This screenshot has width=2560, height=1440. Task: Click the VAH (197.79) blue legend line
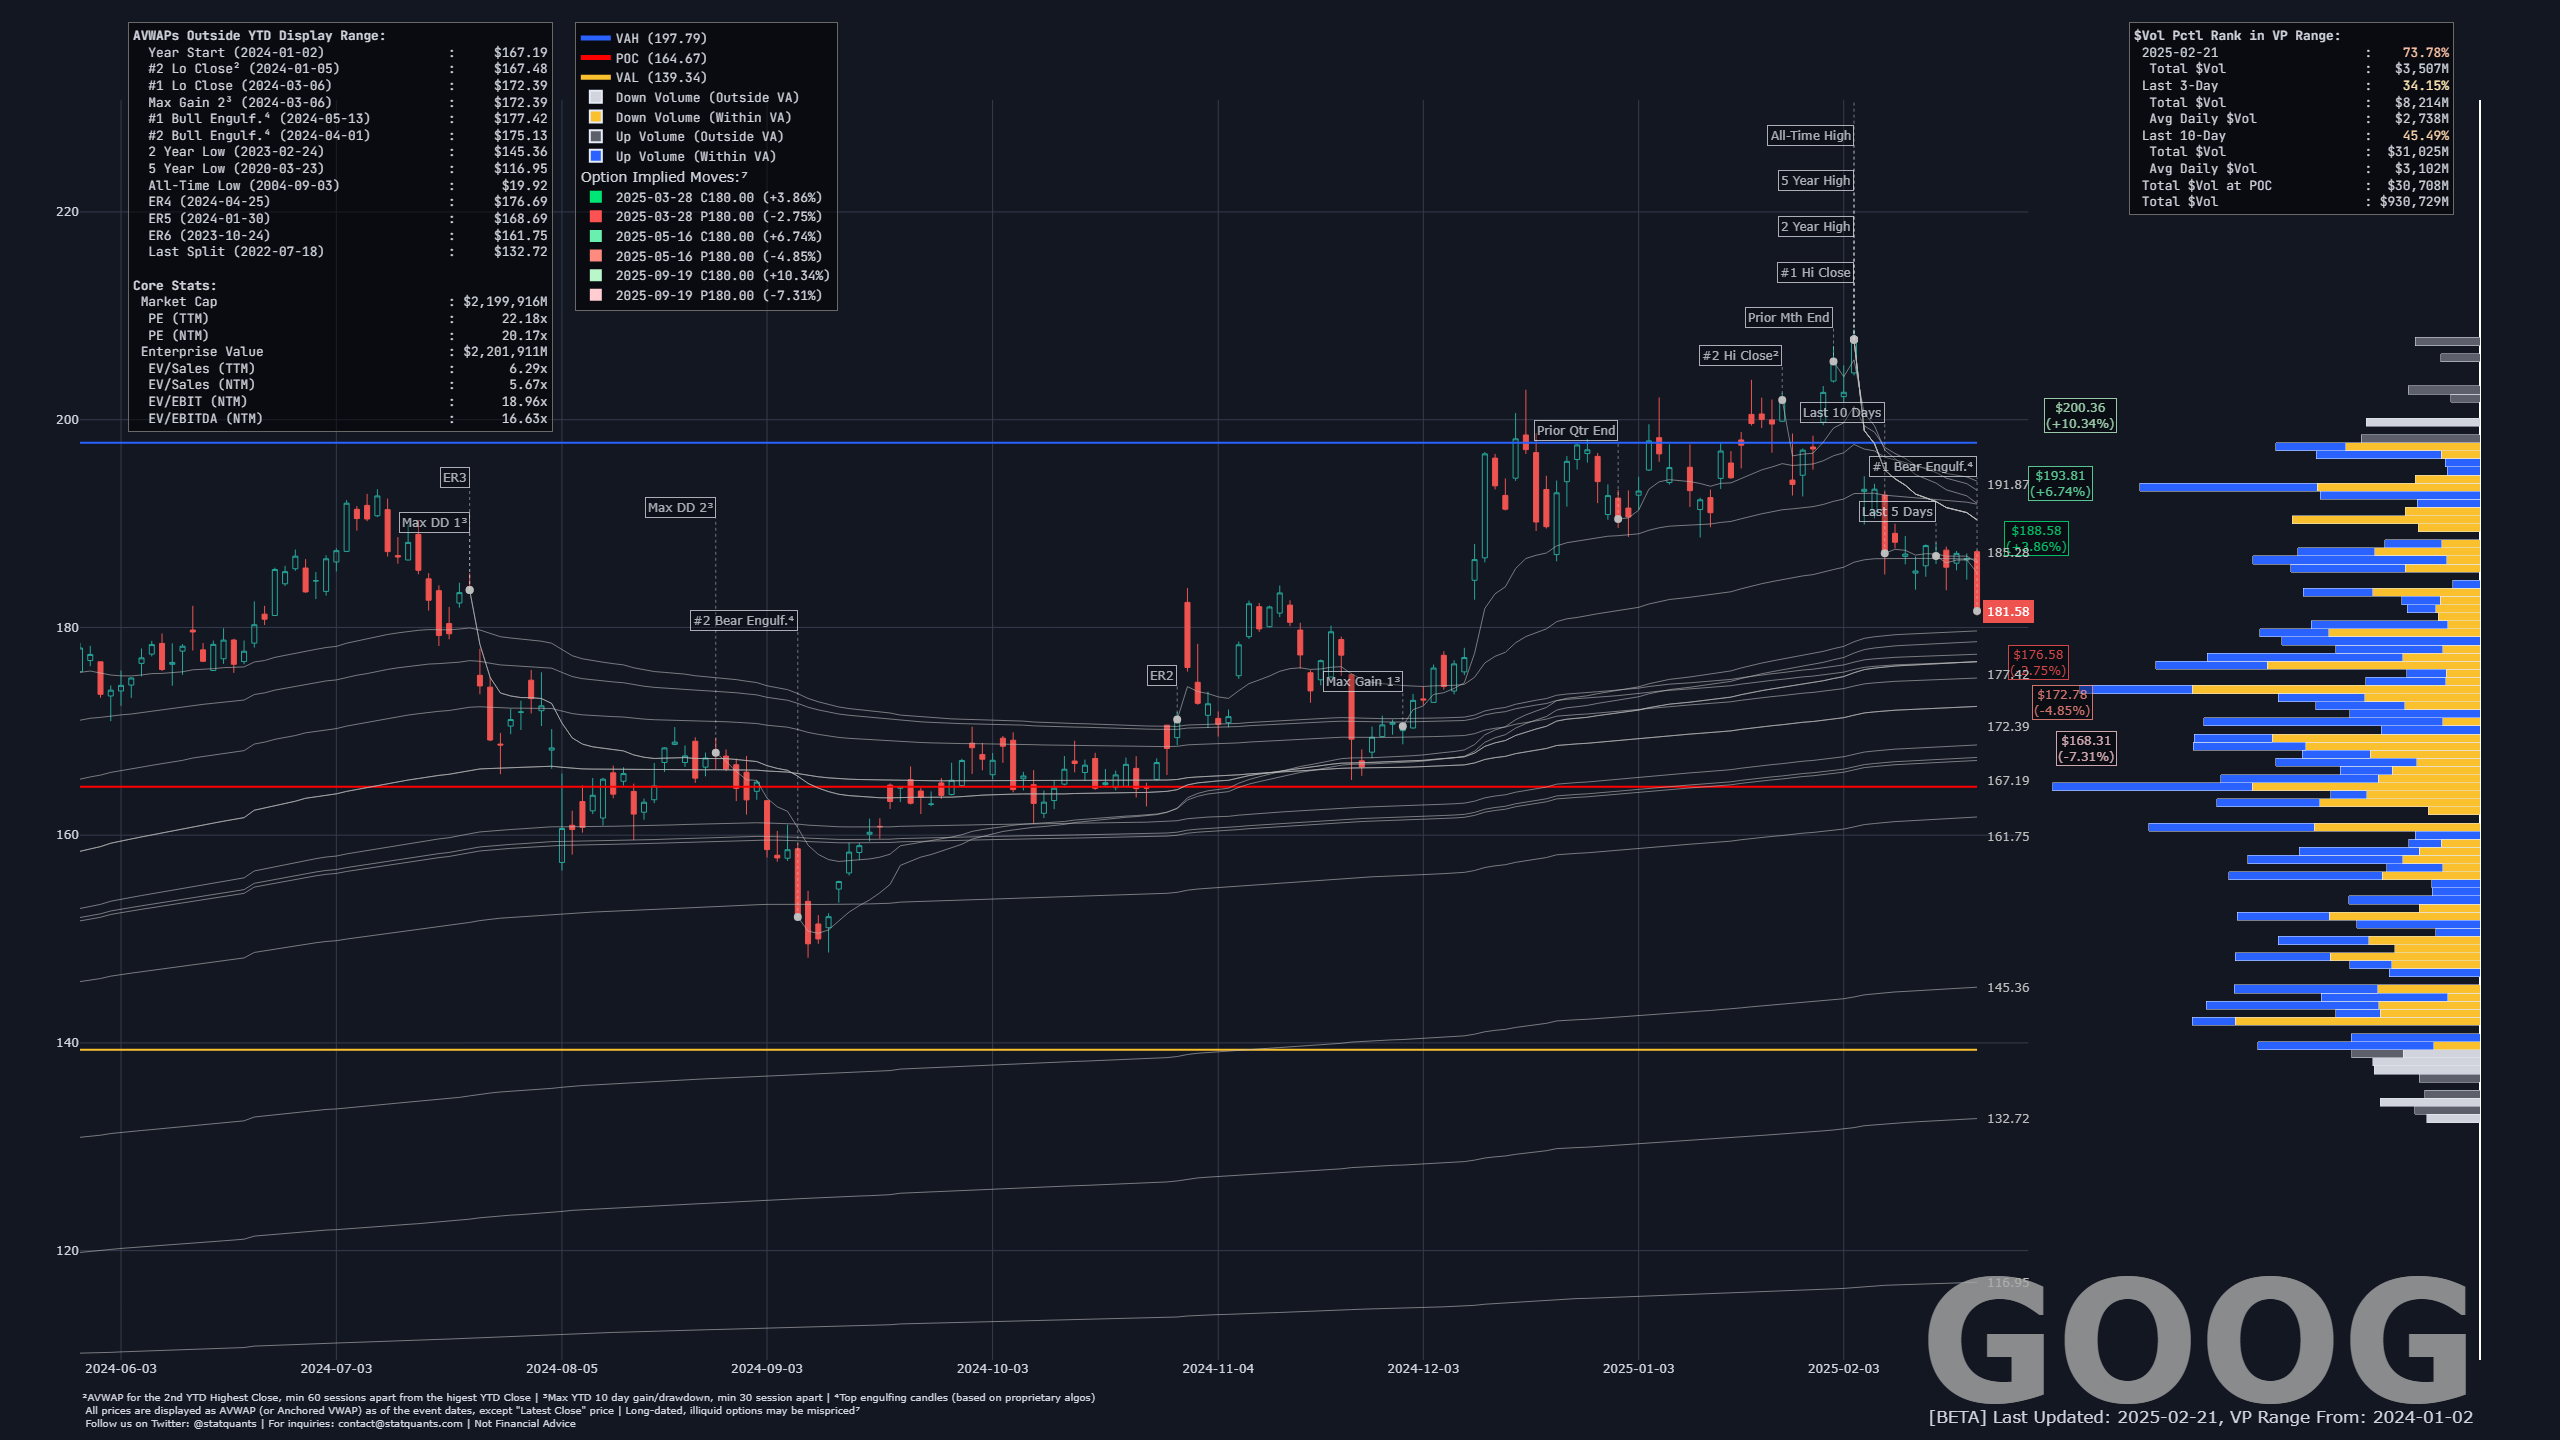[595, 39]
